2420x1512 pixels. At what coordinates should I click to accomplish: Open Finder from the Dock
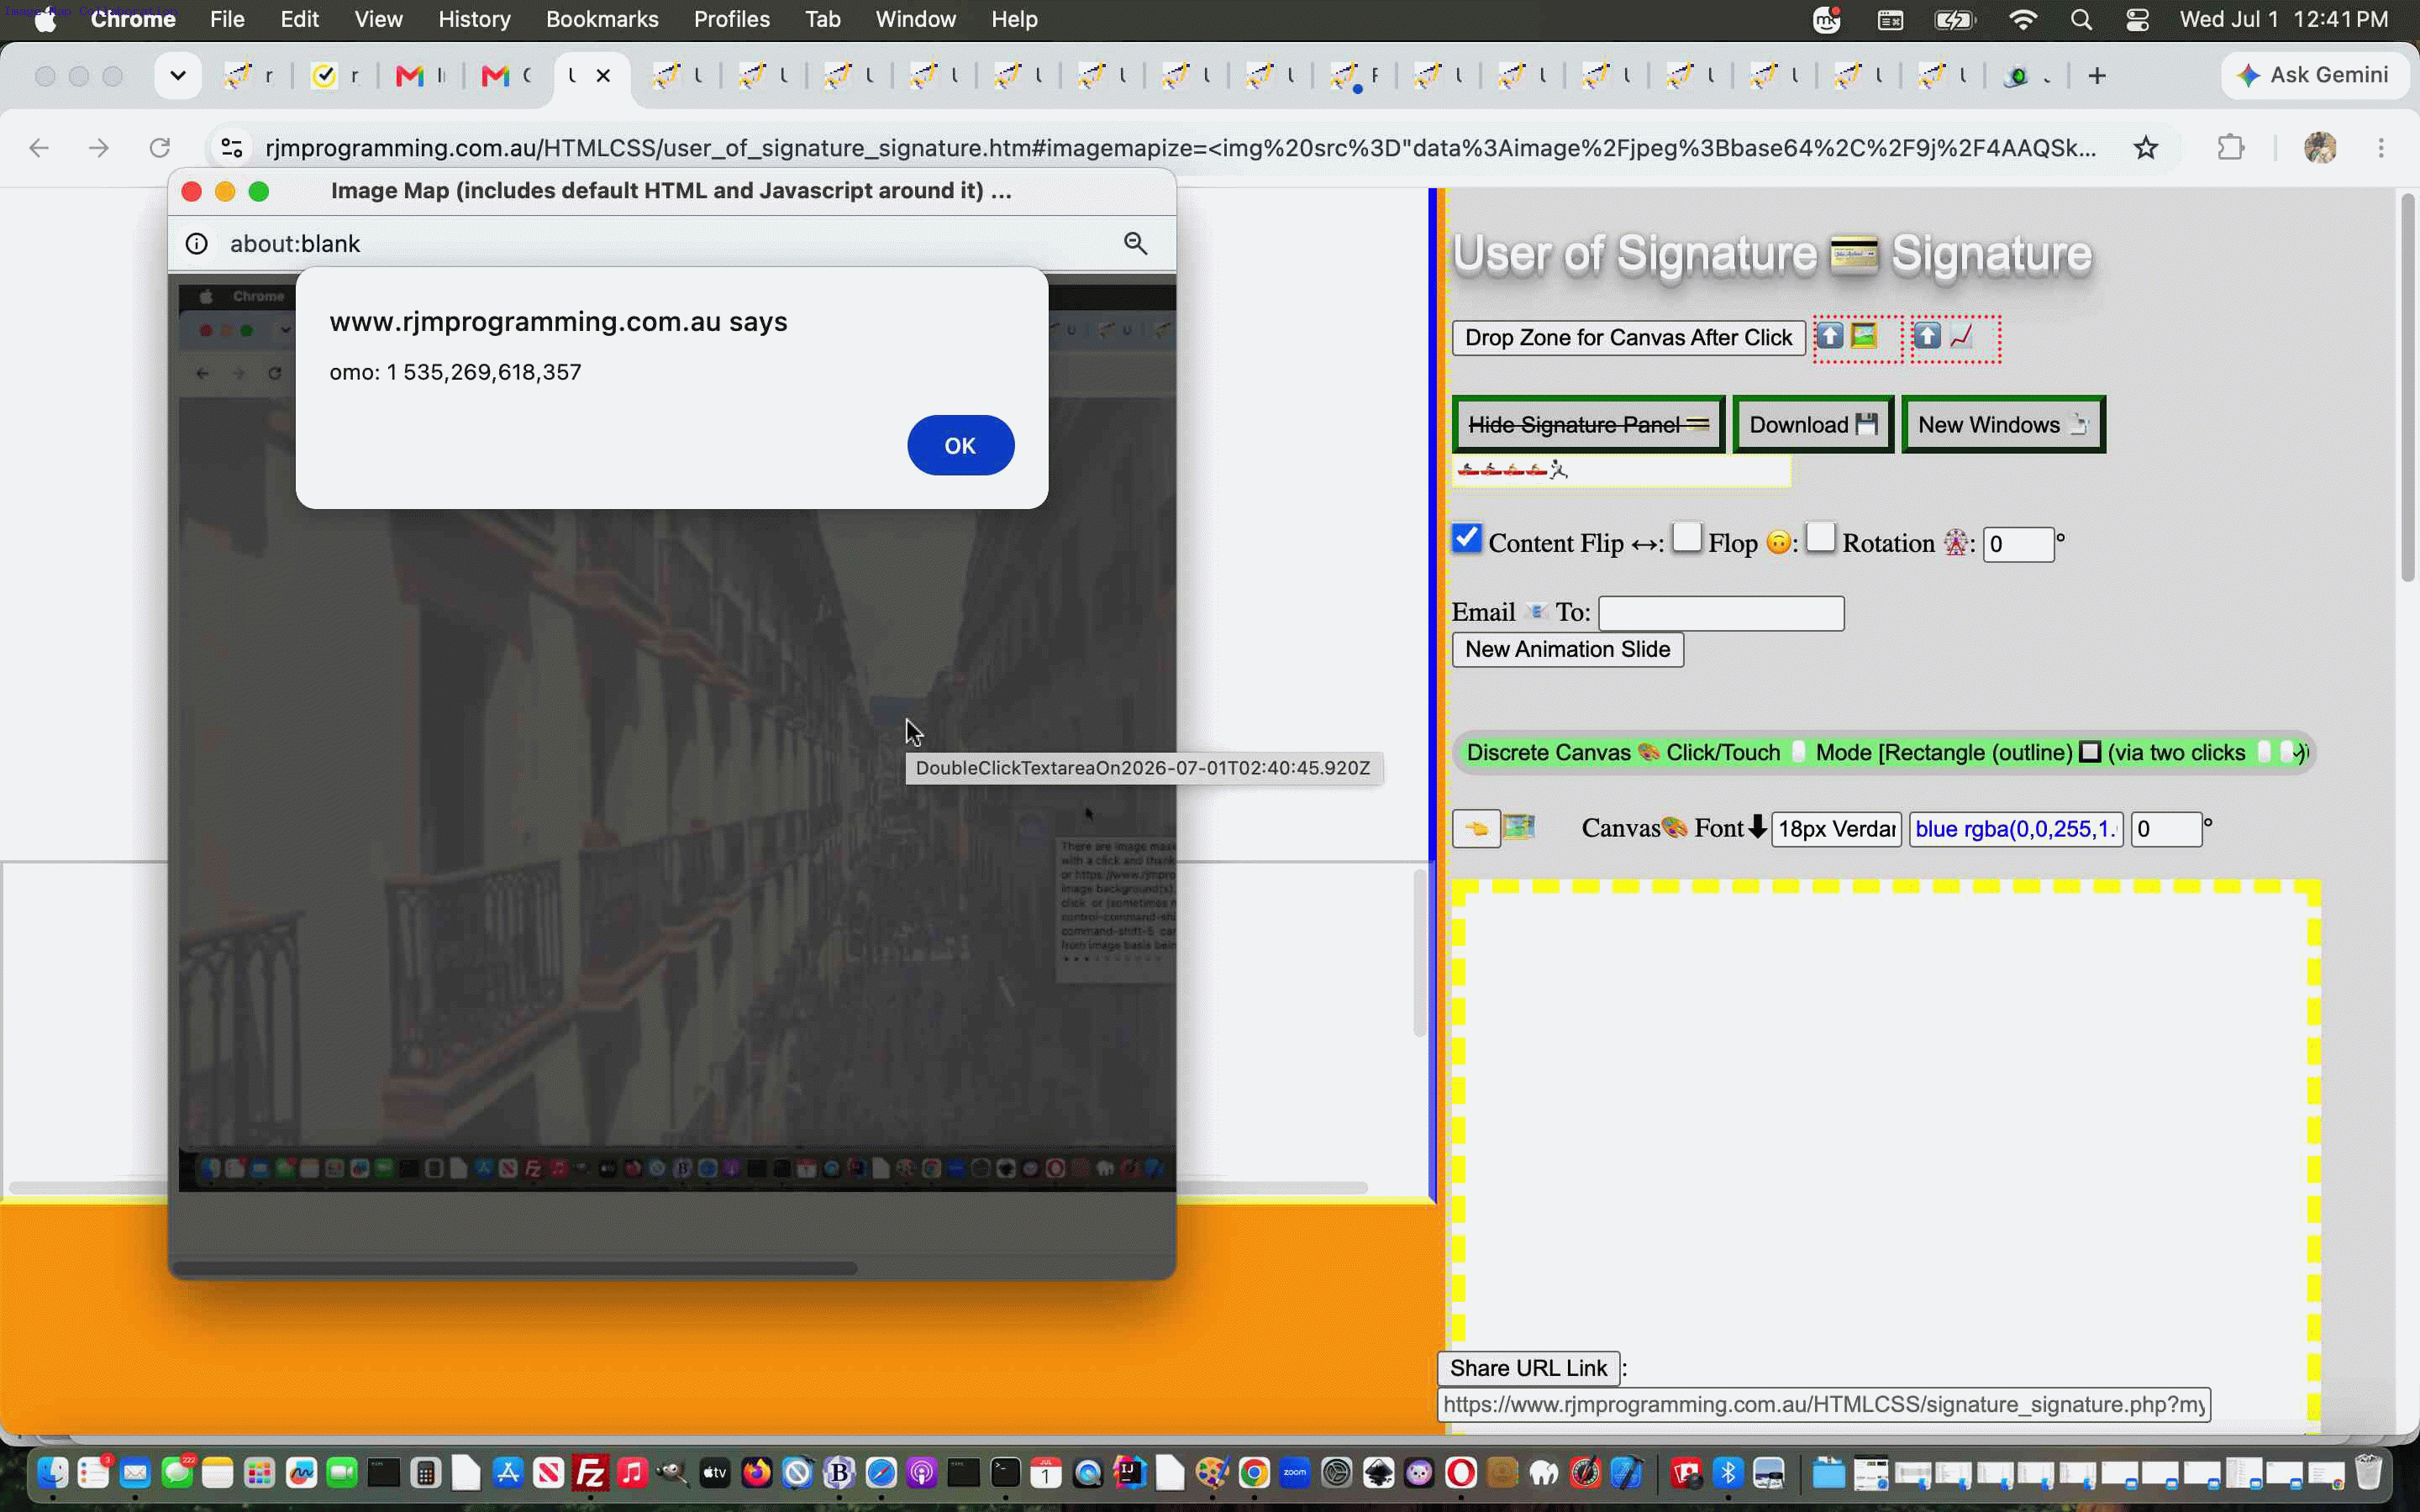coord(52,1473)
